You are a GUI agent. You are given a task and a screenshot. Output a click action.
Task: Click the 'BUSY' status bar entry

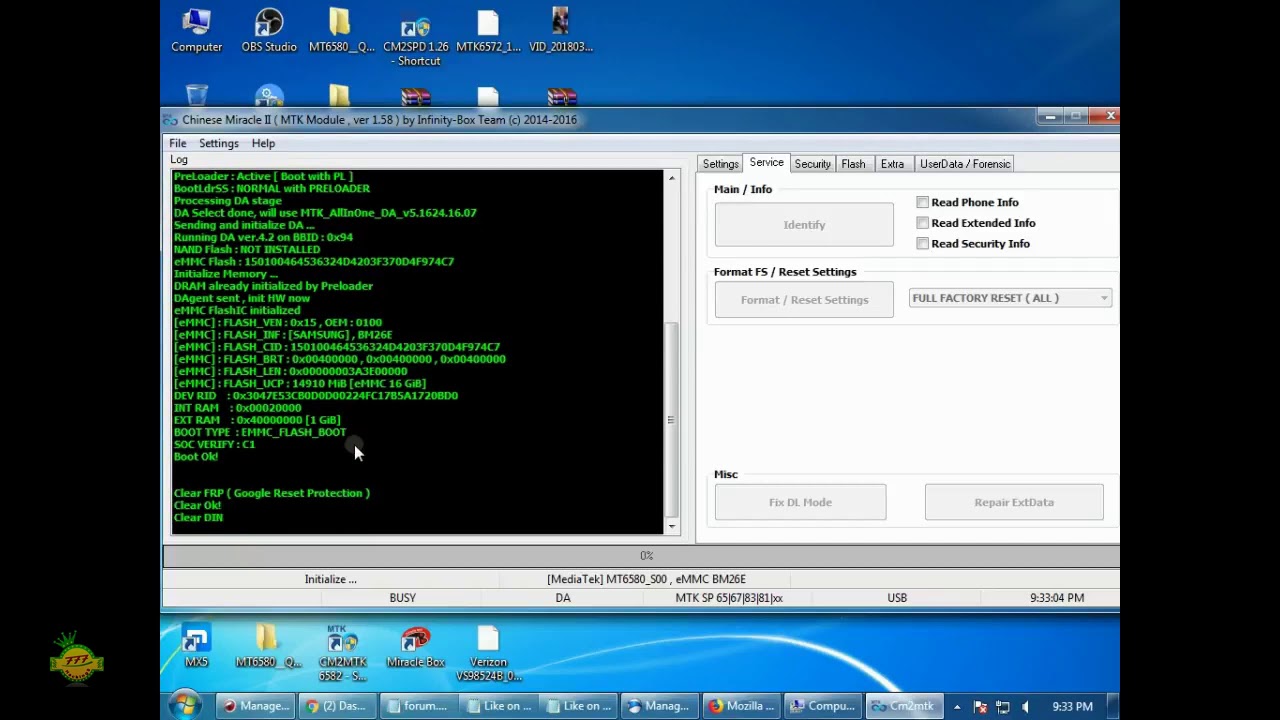[x=402, y=598]
